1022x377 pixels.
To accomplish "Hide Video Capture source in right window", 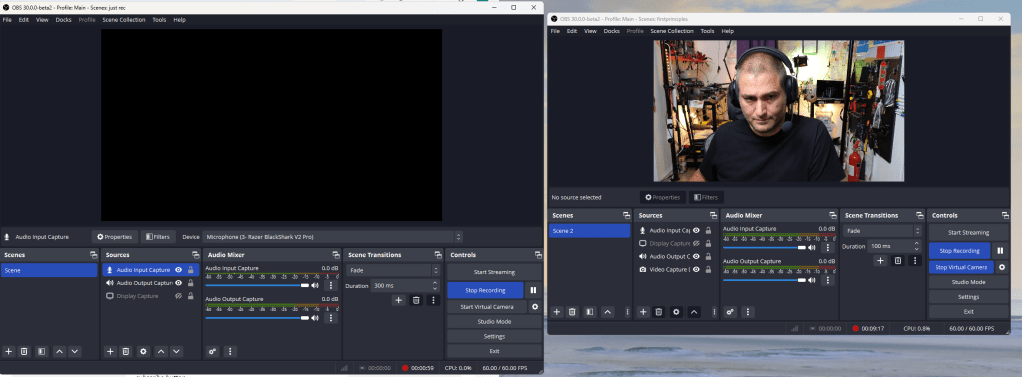I will [696, 269].
